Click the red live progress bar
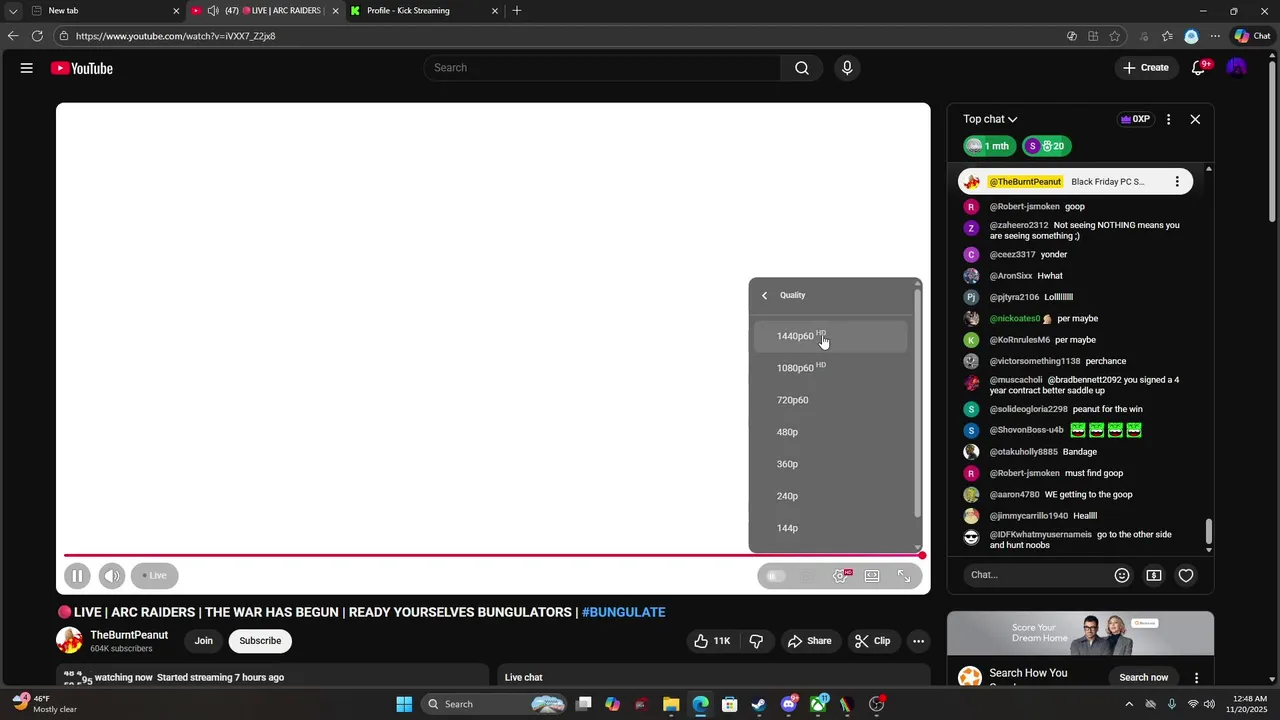 [x=492, y=555]
